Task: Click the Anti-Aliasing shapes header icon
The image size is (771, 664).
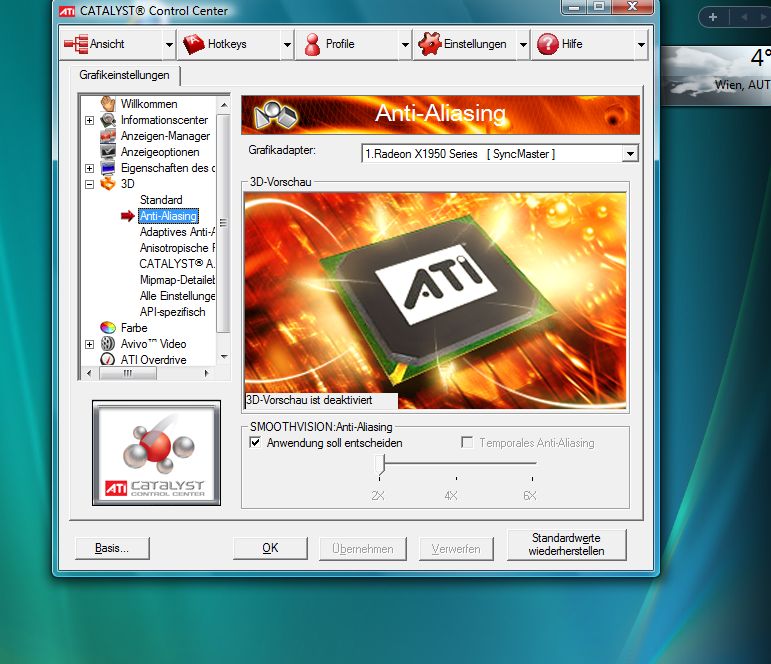Action: (275, 115)
